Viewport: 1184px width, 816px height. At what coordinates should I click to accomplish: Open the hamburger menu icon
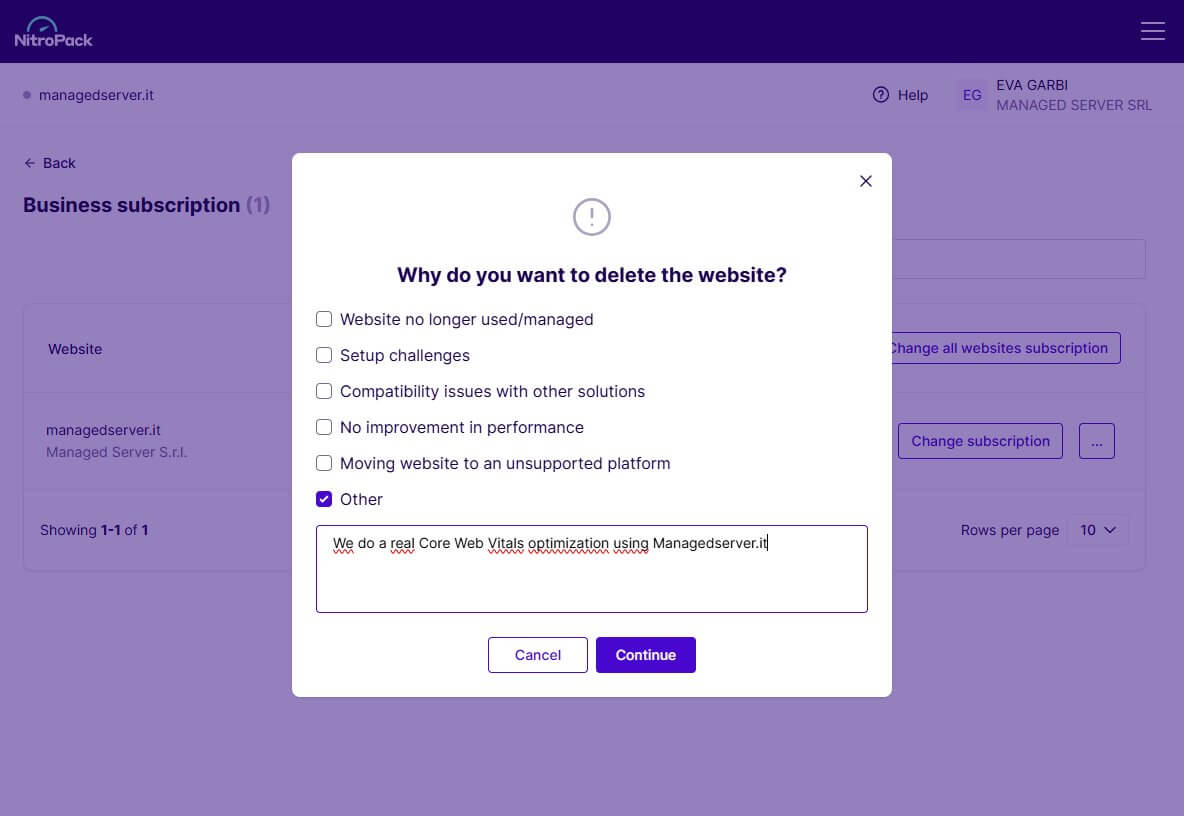pyautogui.click(x=1152, y=31)
